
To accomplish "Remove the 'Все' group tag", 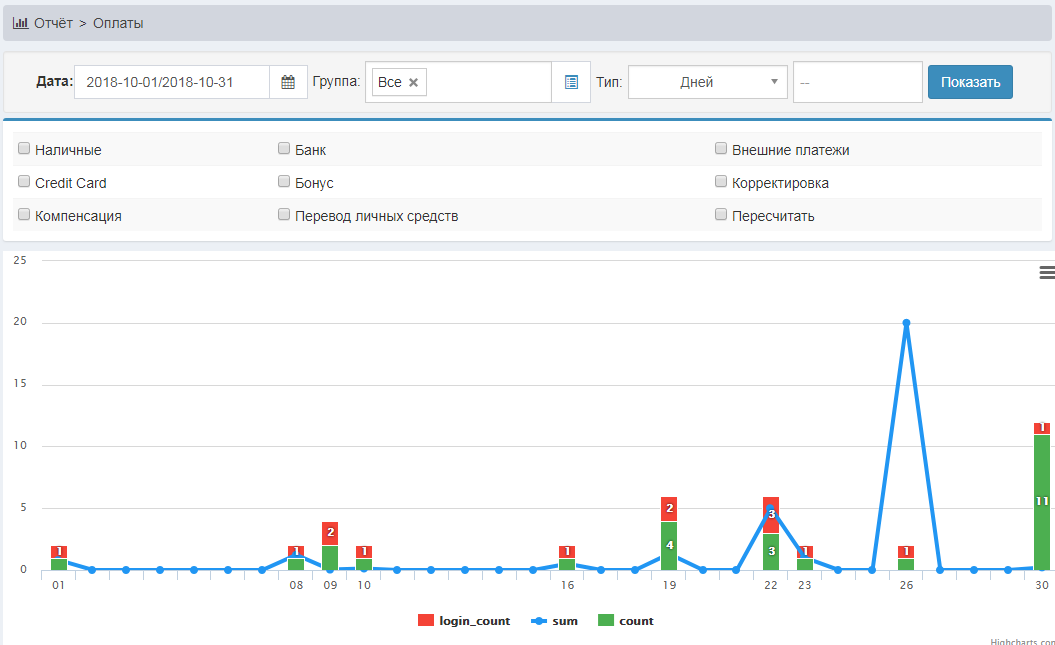I will coord(413,82).
